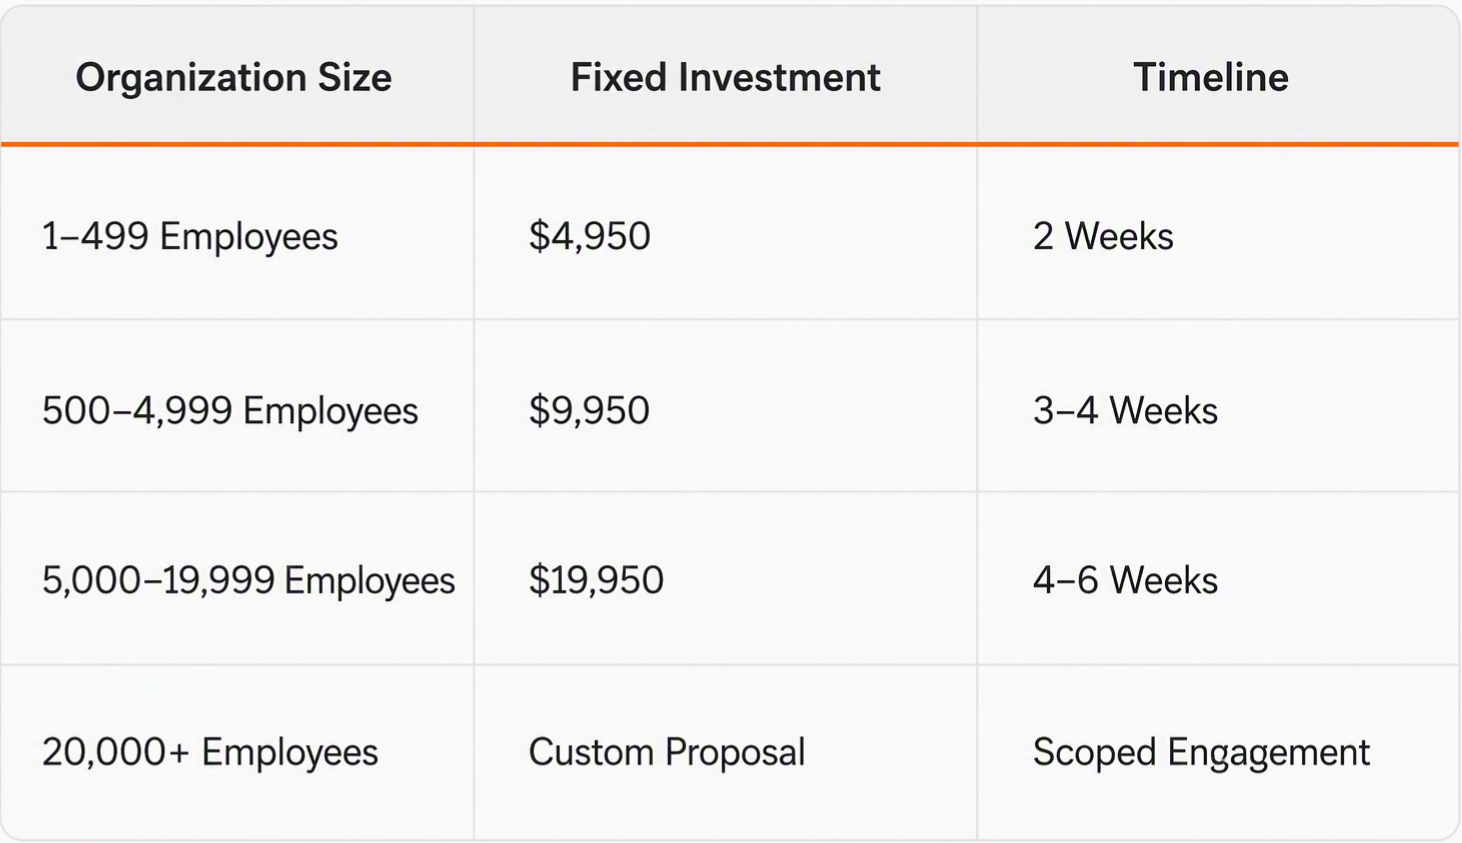
Task: Click the word Weeks in 2 Weeks cell
Action: pyautogui.click(x=1119, y=236)
